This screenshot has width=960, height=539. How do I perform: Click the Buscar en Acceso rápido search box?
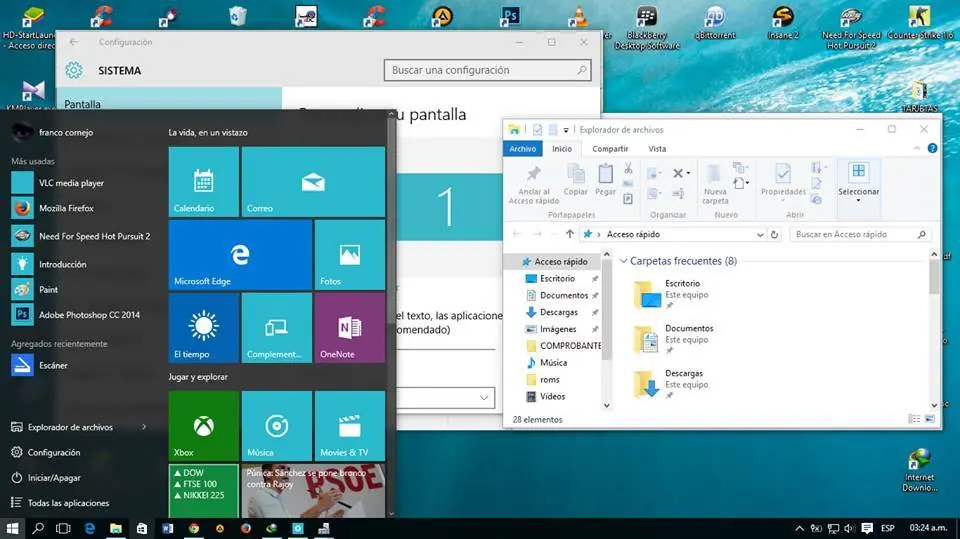click(x=860, y=235)
